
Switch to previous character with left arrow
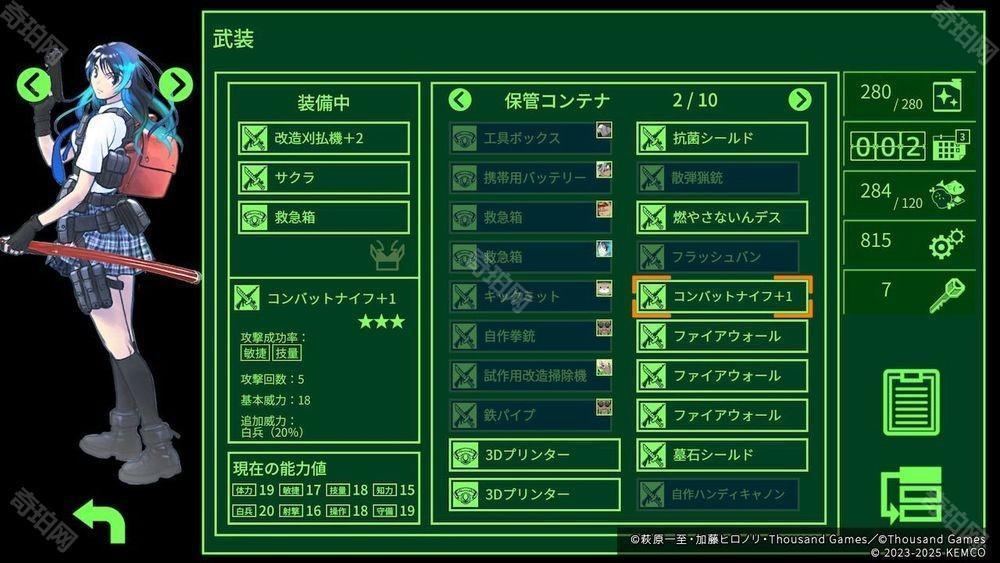(x=34, y=84)
